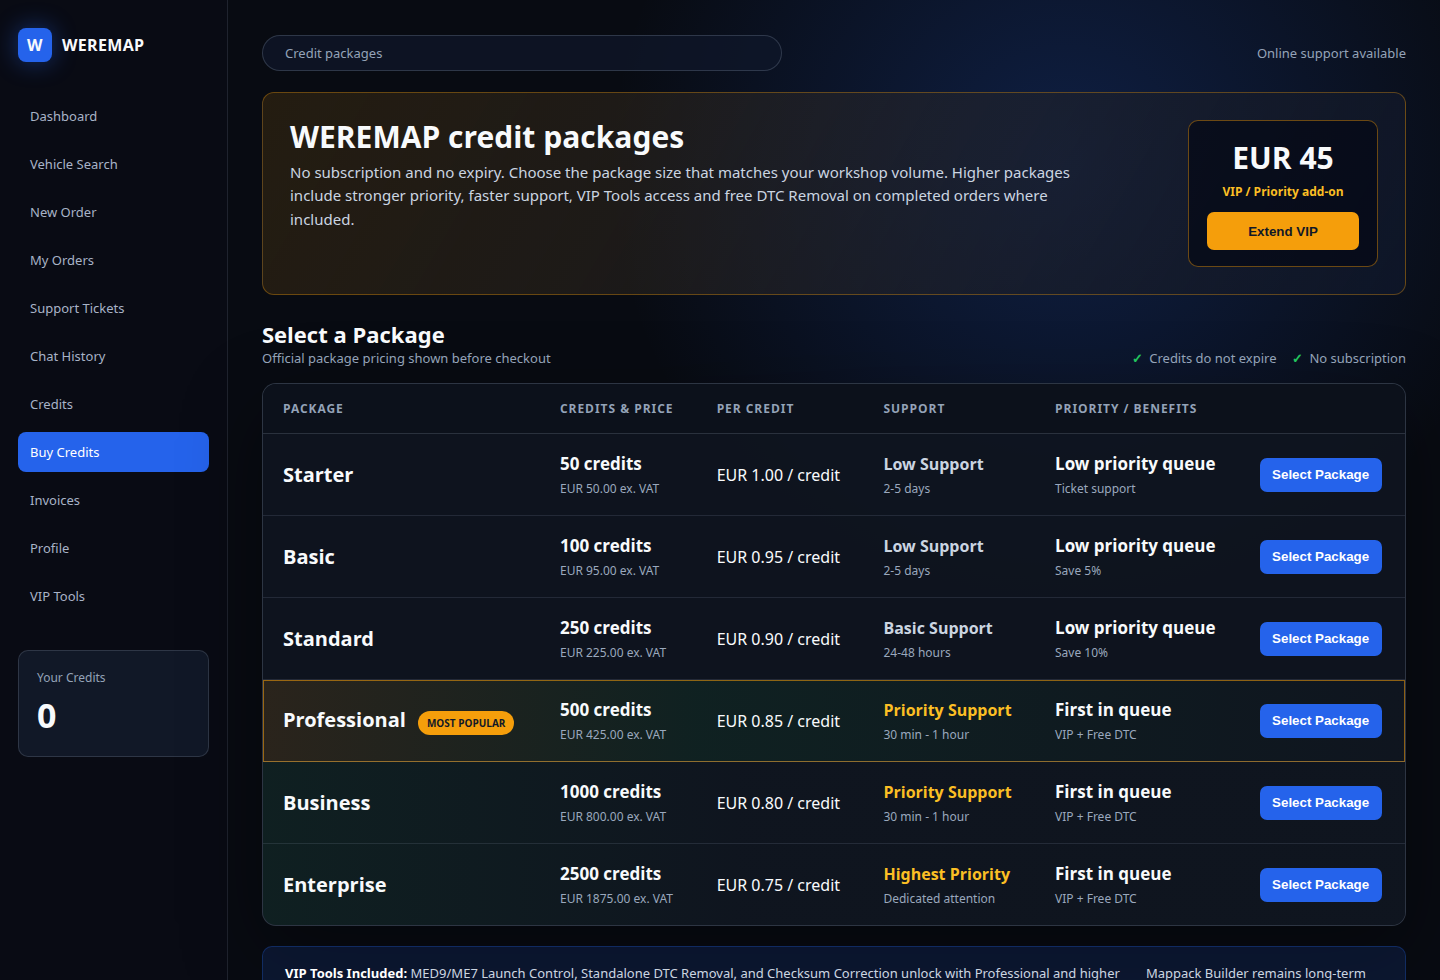Image resolution: width=1440 pixels, height=980 pixels.
Task: Click 'Save 5%' in Basic row
Action: (1078, 571)
